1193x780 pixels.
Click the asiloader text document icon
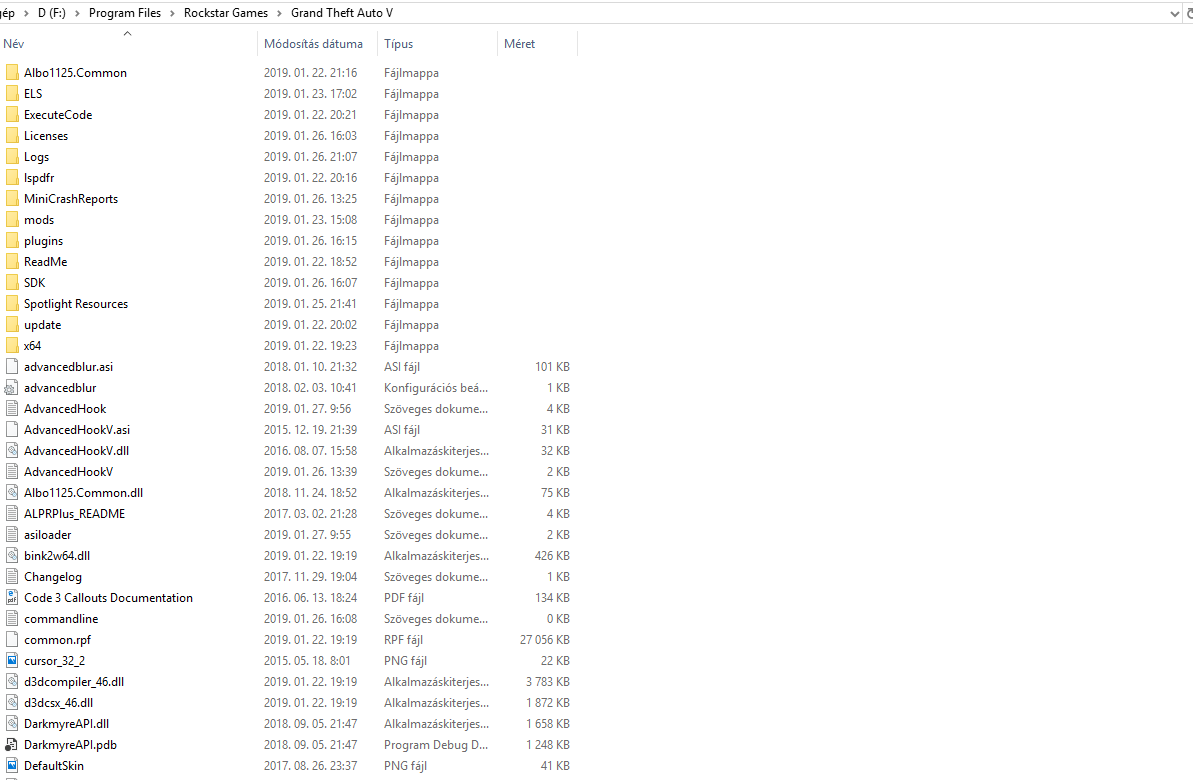tap(11, 535)
